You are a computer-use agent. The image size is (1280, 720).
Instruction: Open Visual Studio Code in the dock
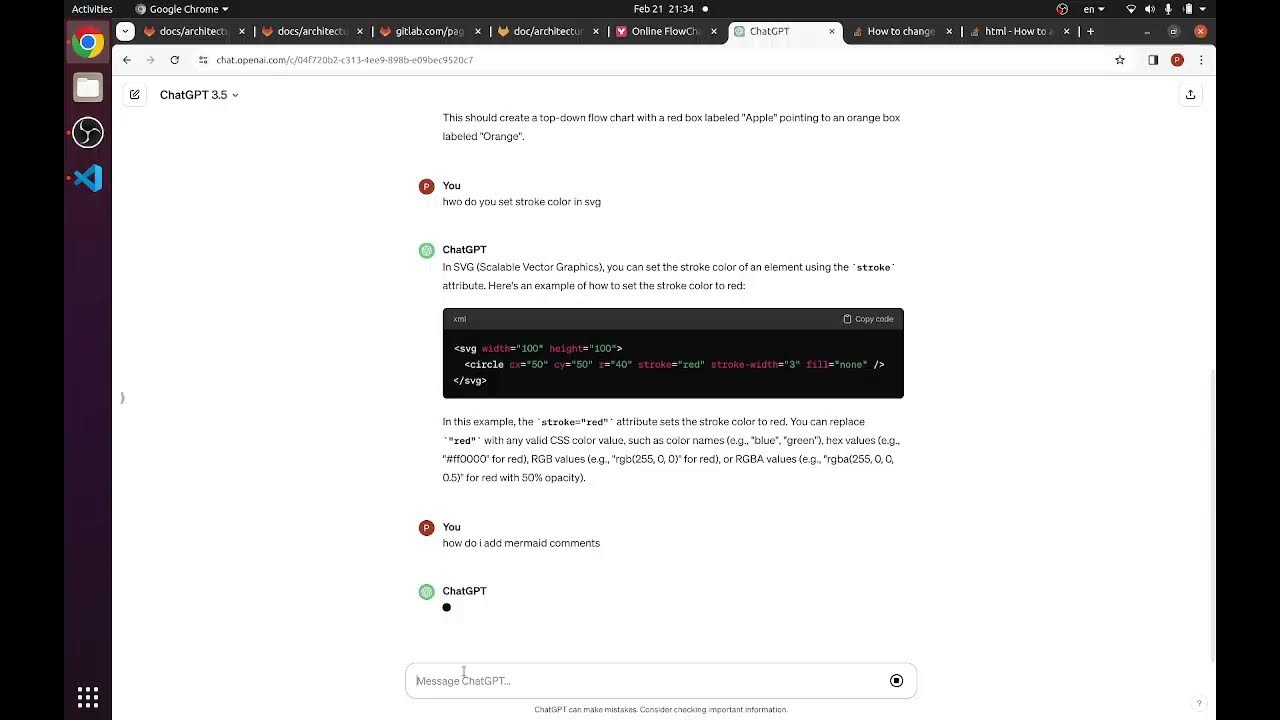click(88, 178)
